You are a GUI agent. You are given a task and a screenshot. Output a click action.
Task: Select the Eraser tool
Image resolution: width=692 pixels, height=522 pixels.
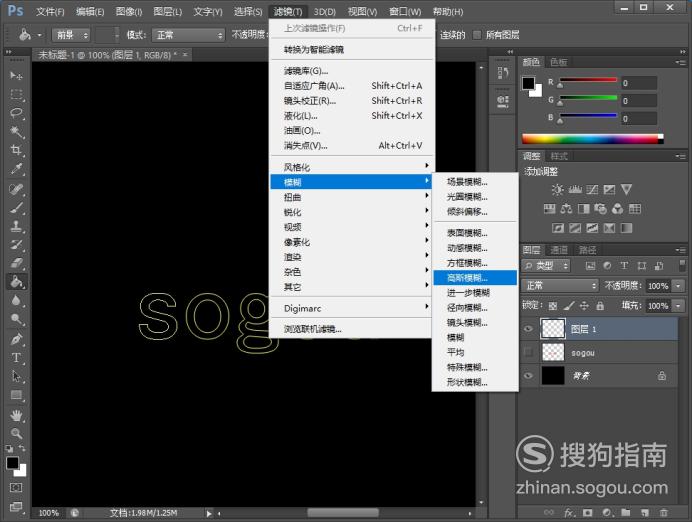tap(16, 263)
